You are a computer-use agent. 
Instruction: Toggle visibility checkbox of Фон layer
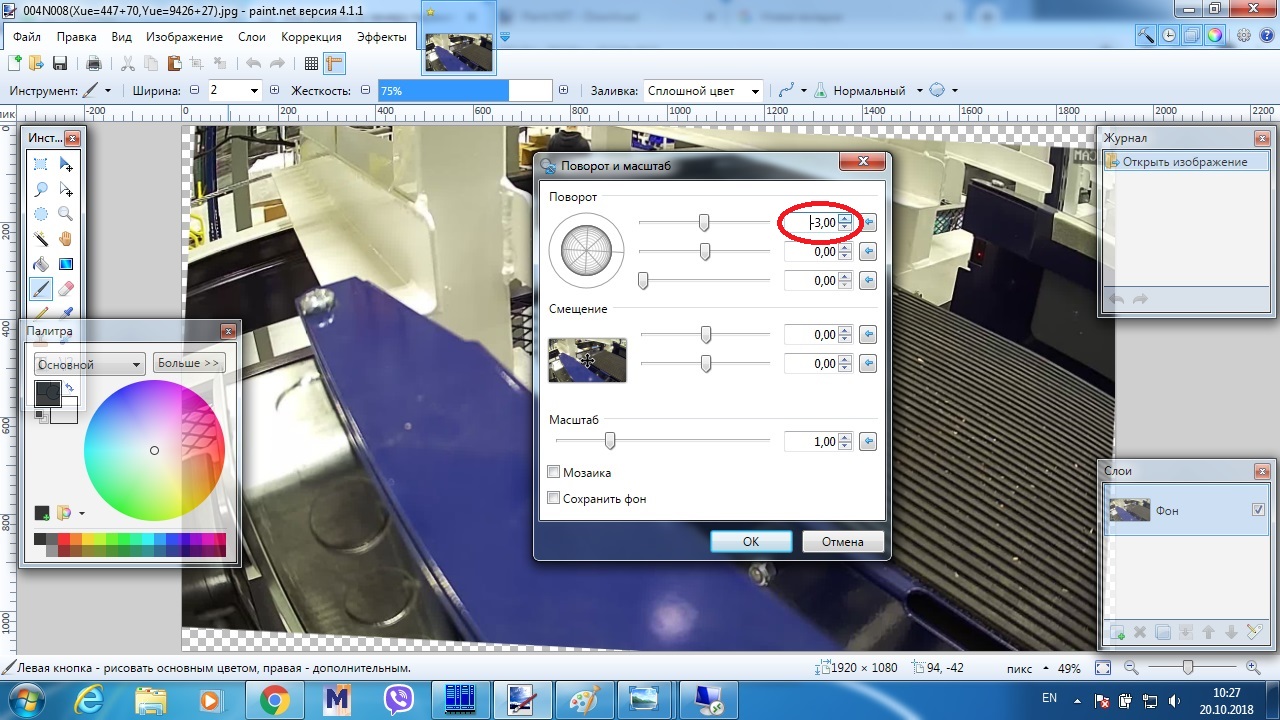click(x=1258, y=510)
